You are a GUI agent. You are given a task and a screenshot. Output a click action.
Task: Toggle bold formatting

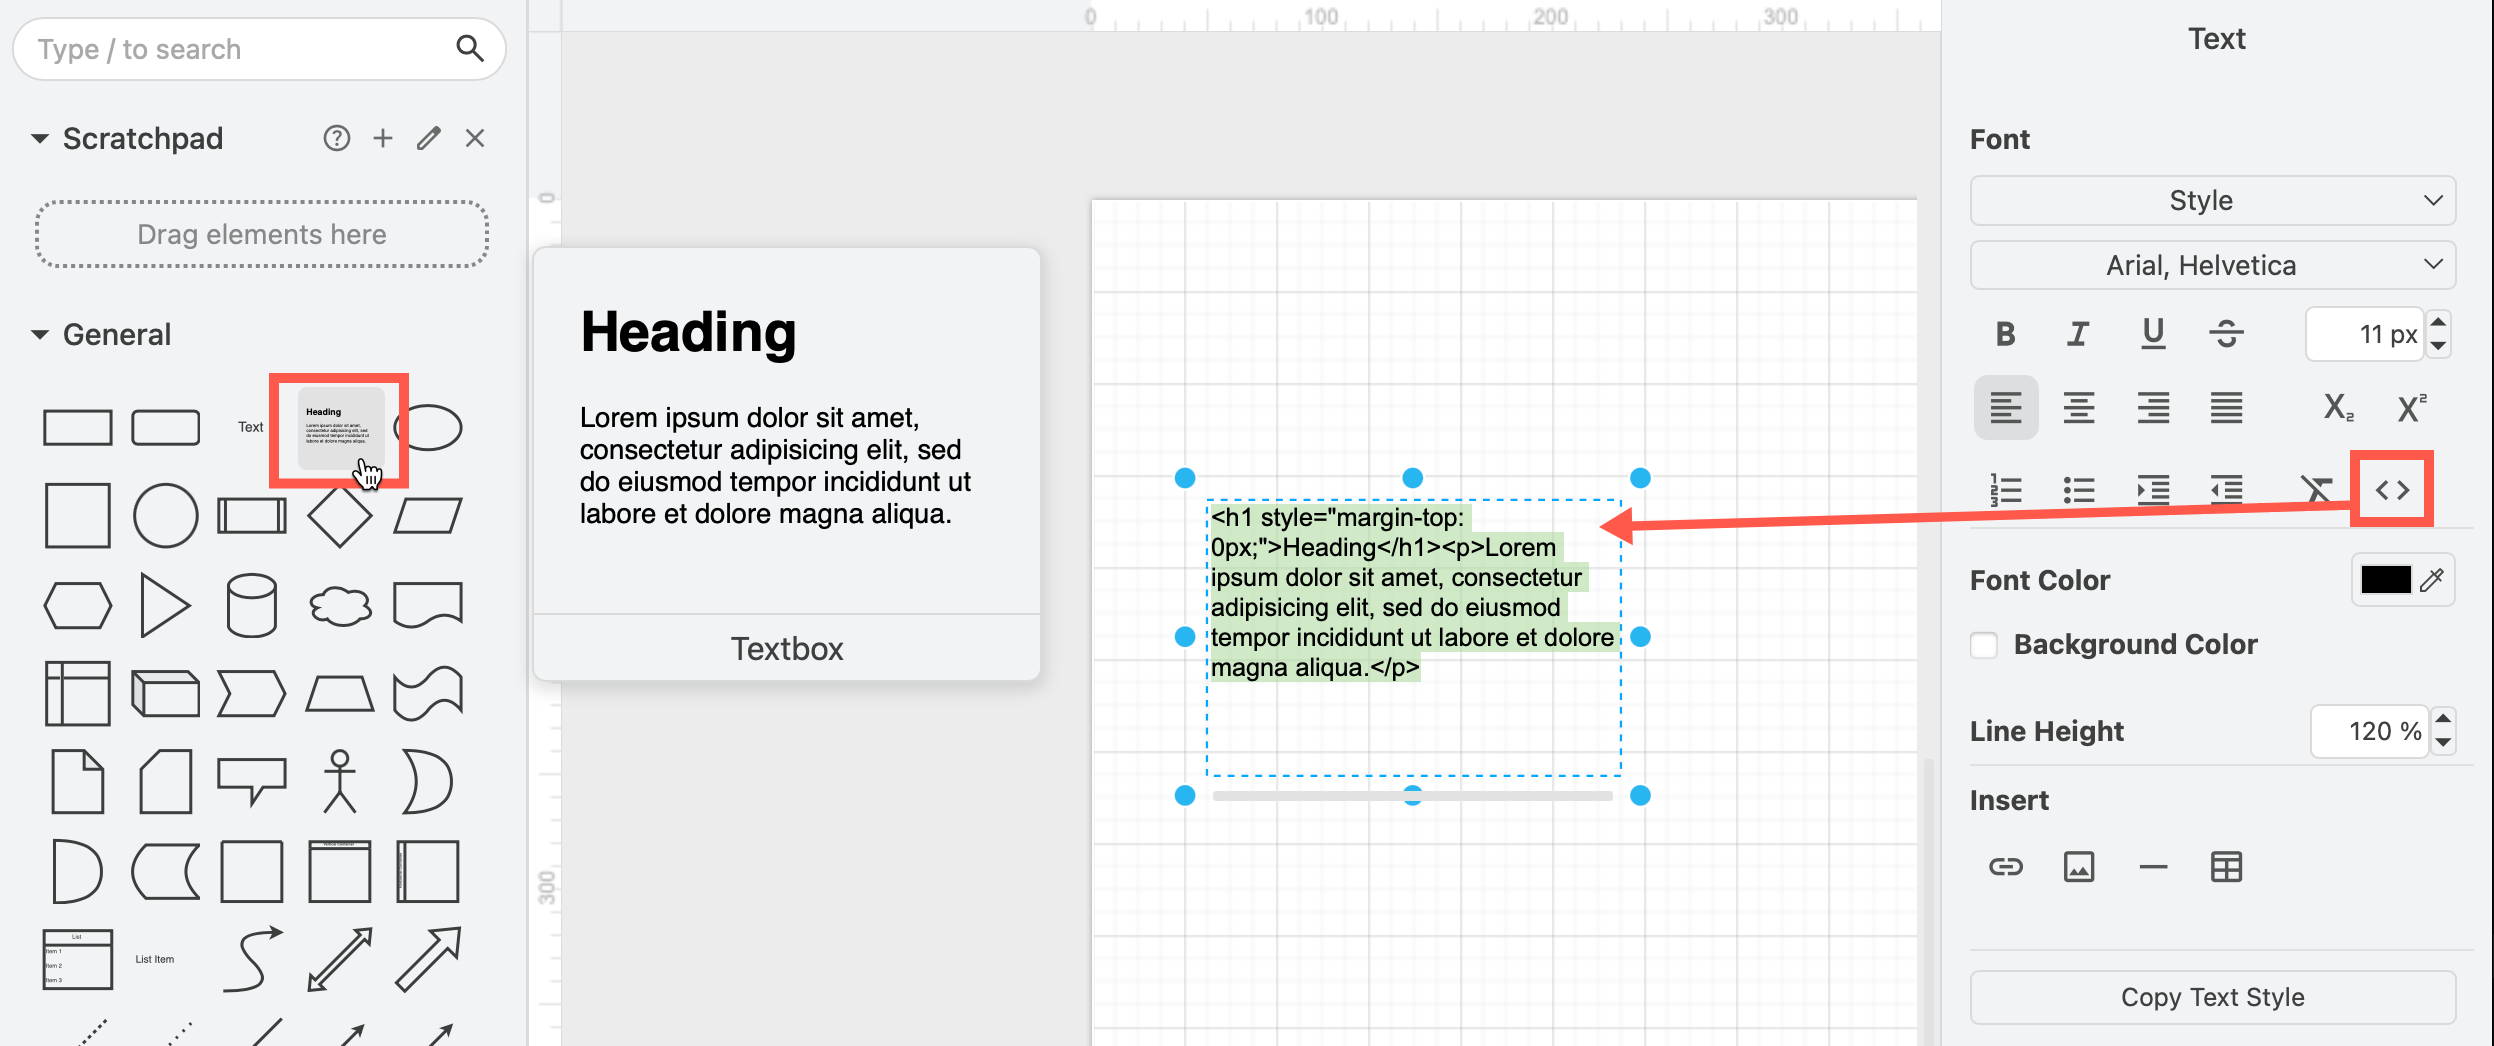2005,334
